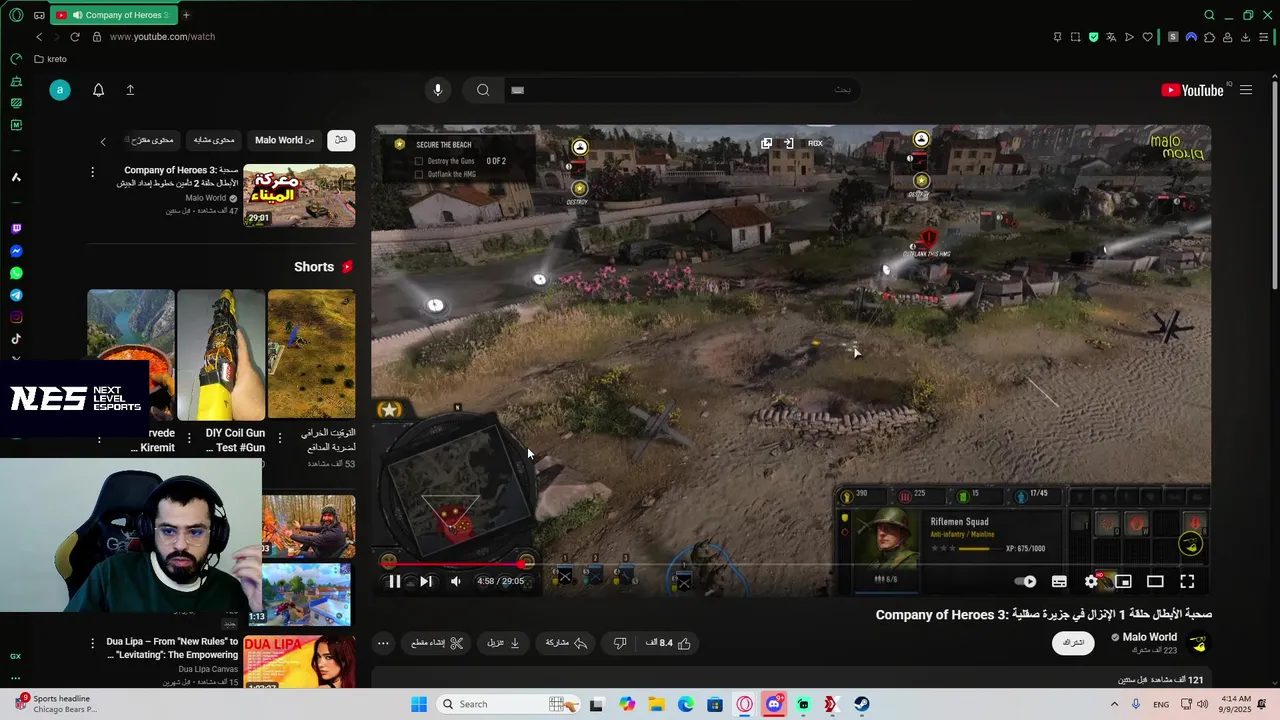Reload the page in browser toolbar
Viewport: 1280px width, 720px height.
pyautogui.click(x=74, y=37)
